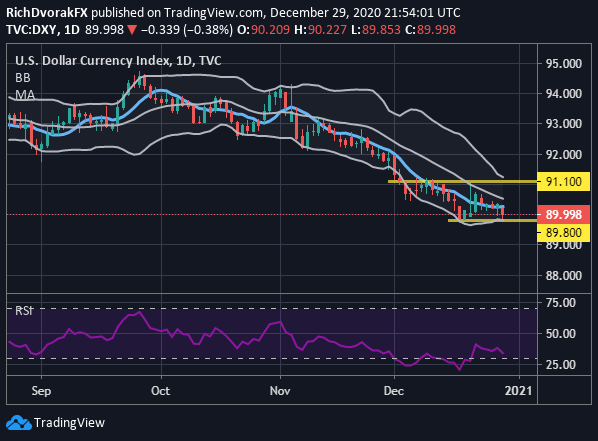This screenshot has width=598, height=441.
Task: Click the TradingView cloud logo icon
Action: pos(18,423)
